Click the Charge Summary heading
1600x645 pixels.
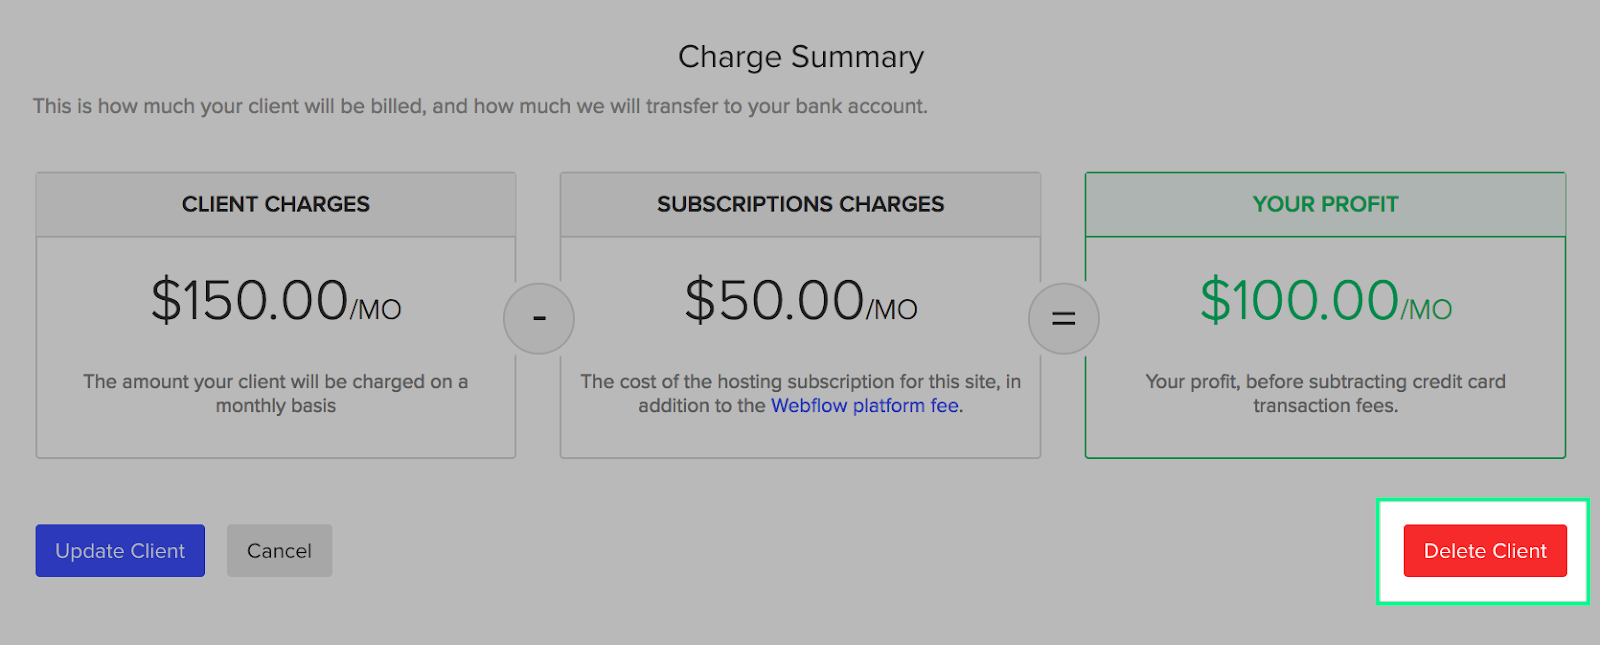click(800, 57)
